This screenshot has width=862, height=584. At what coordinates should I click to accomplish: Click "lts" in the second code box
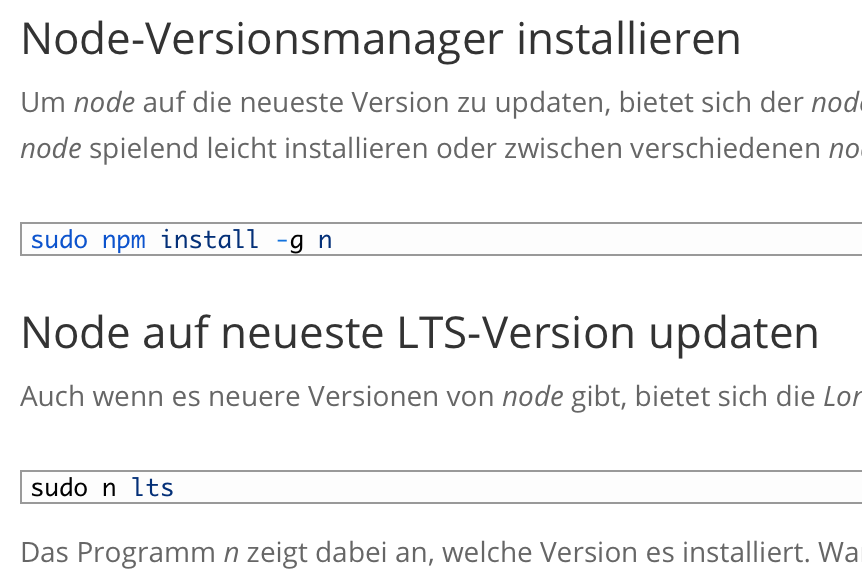pos(152,488)
